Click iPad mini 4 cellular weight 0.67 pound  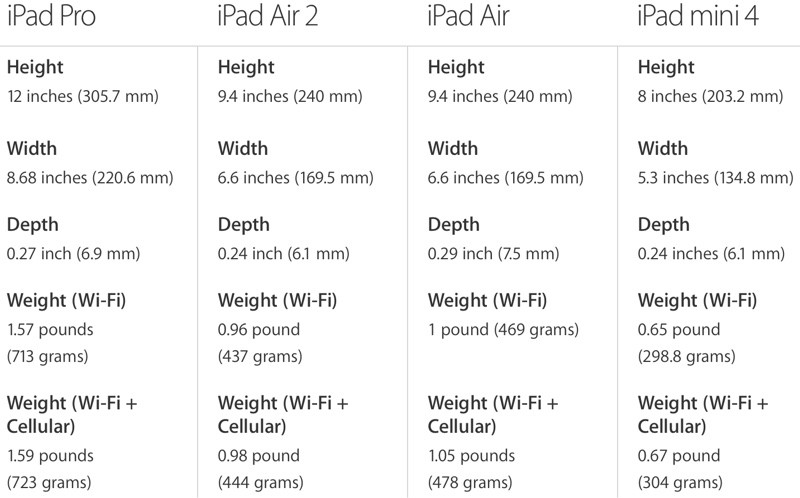(678, 456)
